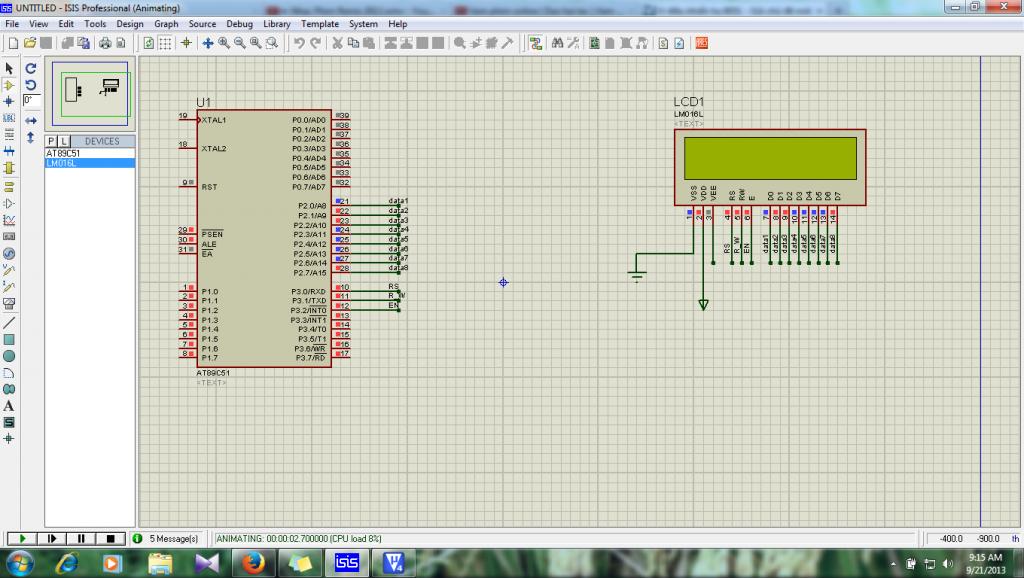Open Firefox from the Windows taskbar
The width and height of the screenshot is (1024, 578).
pos(254,562)
